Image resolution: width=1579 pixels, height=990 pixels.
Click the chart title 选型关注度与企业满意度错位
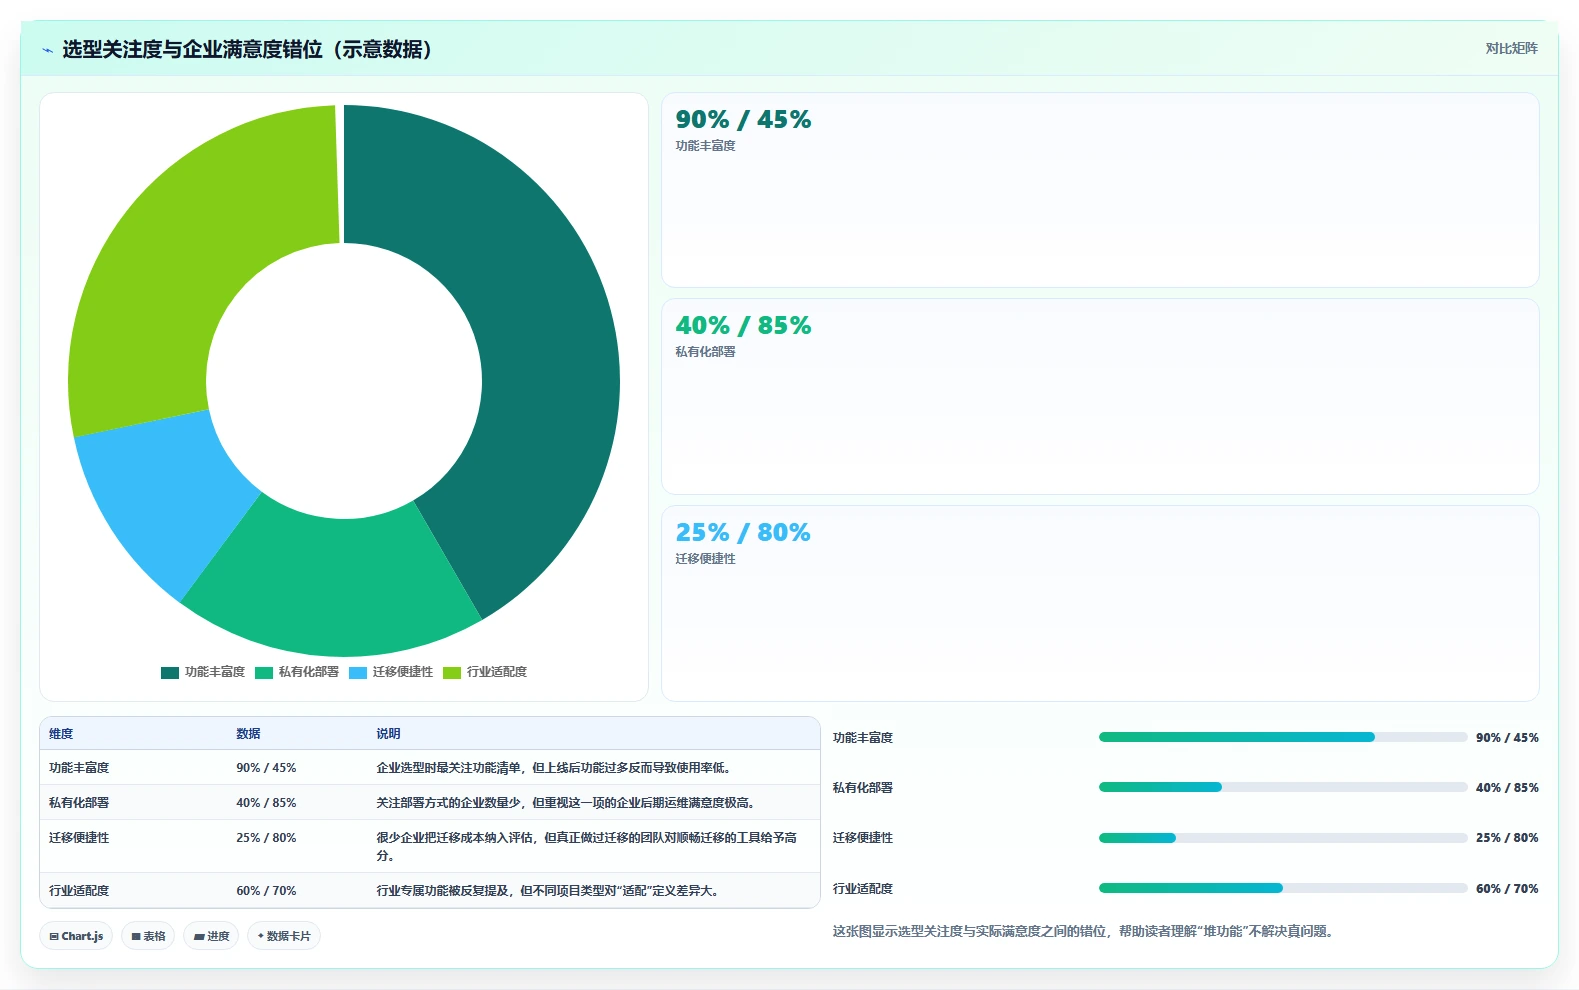tap(248, 50)
